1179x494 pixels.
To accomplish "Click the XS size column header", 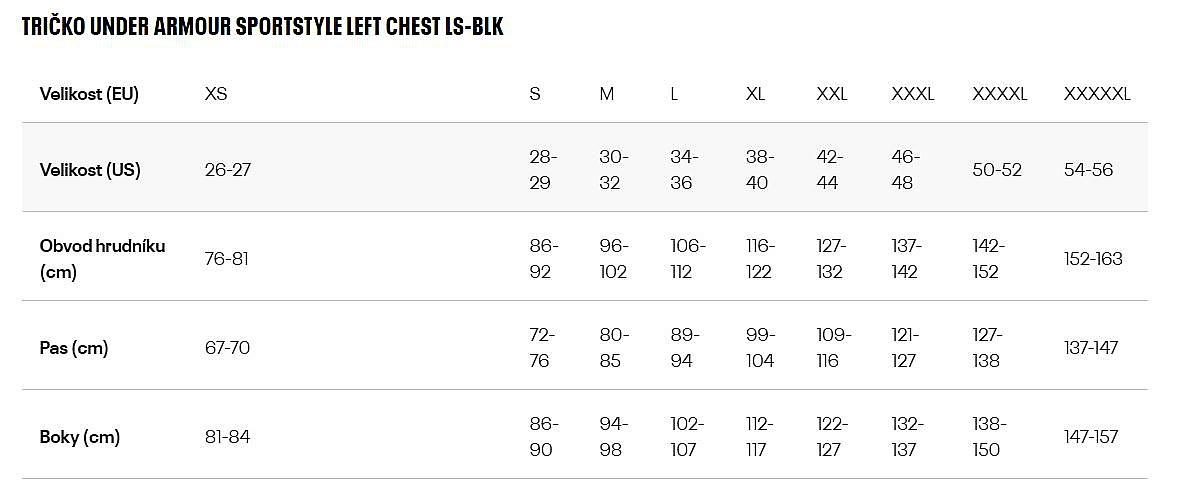I will click(x=216, y=94).
